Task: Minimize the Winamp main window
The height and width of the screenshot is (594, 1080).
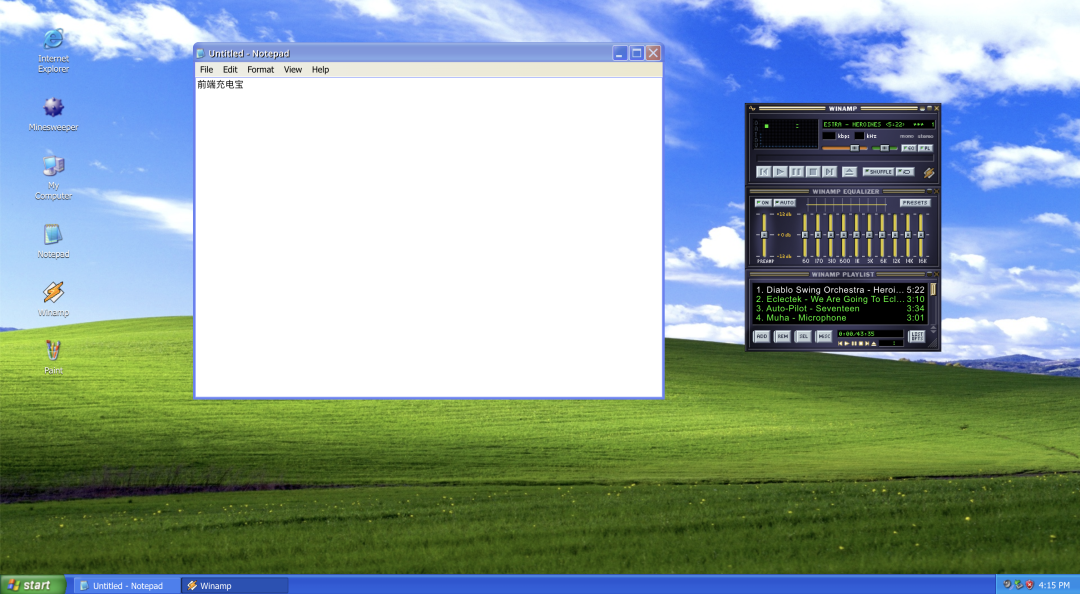Action: tap(922, 108)
